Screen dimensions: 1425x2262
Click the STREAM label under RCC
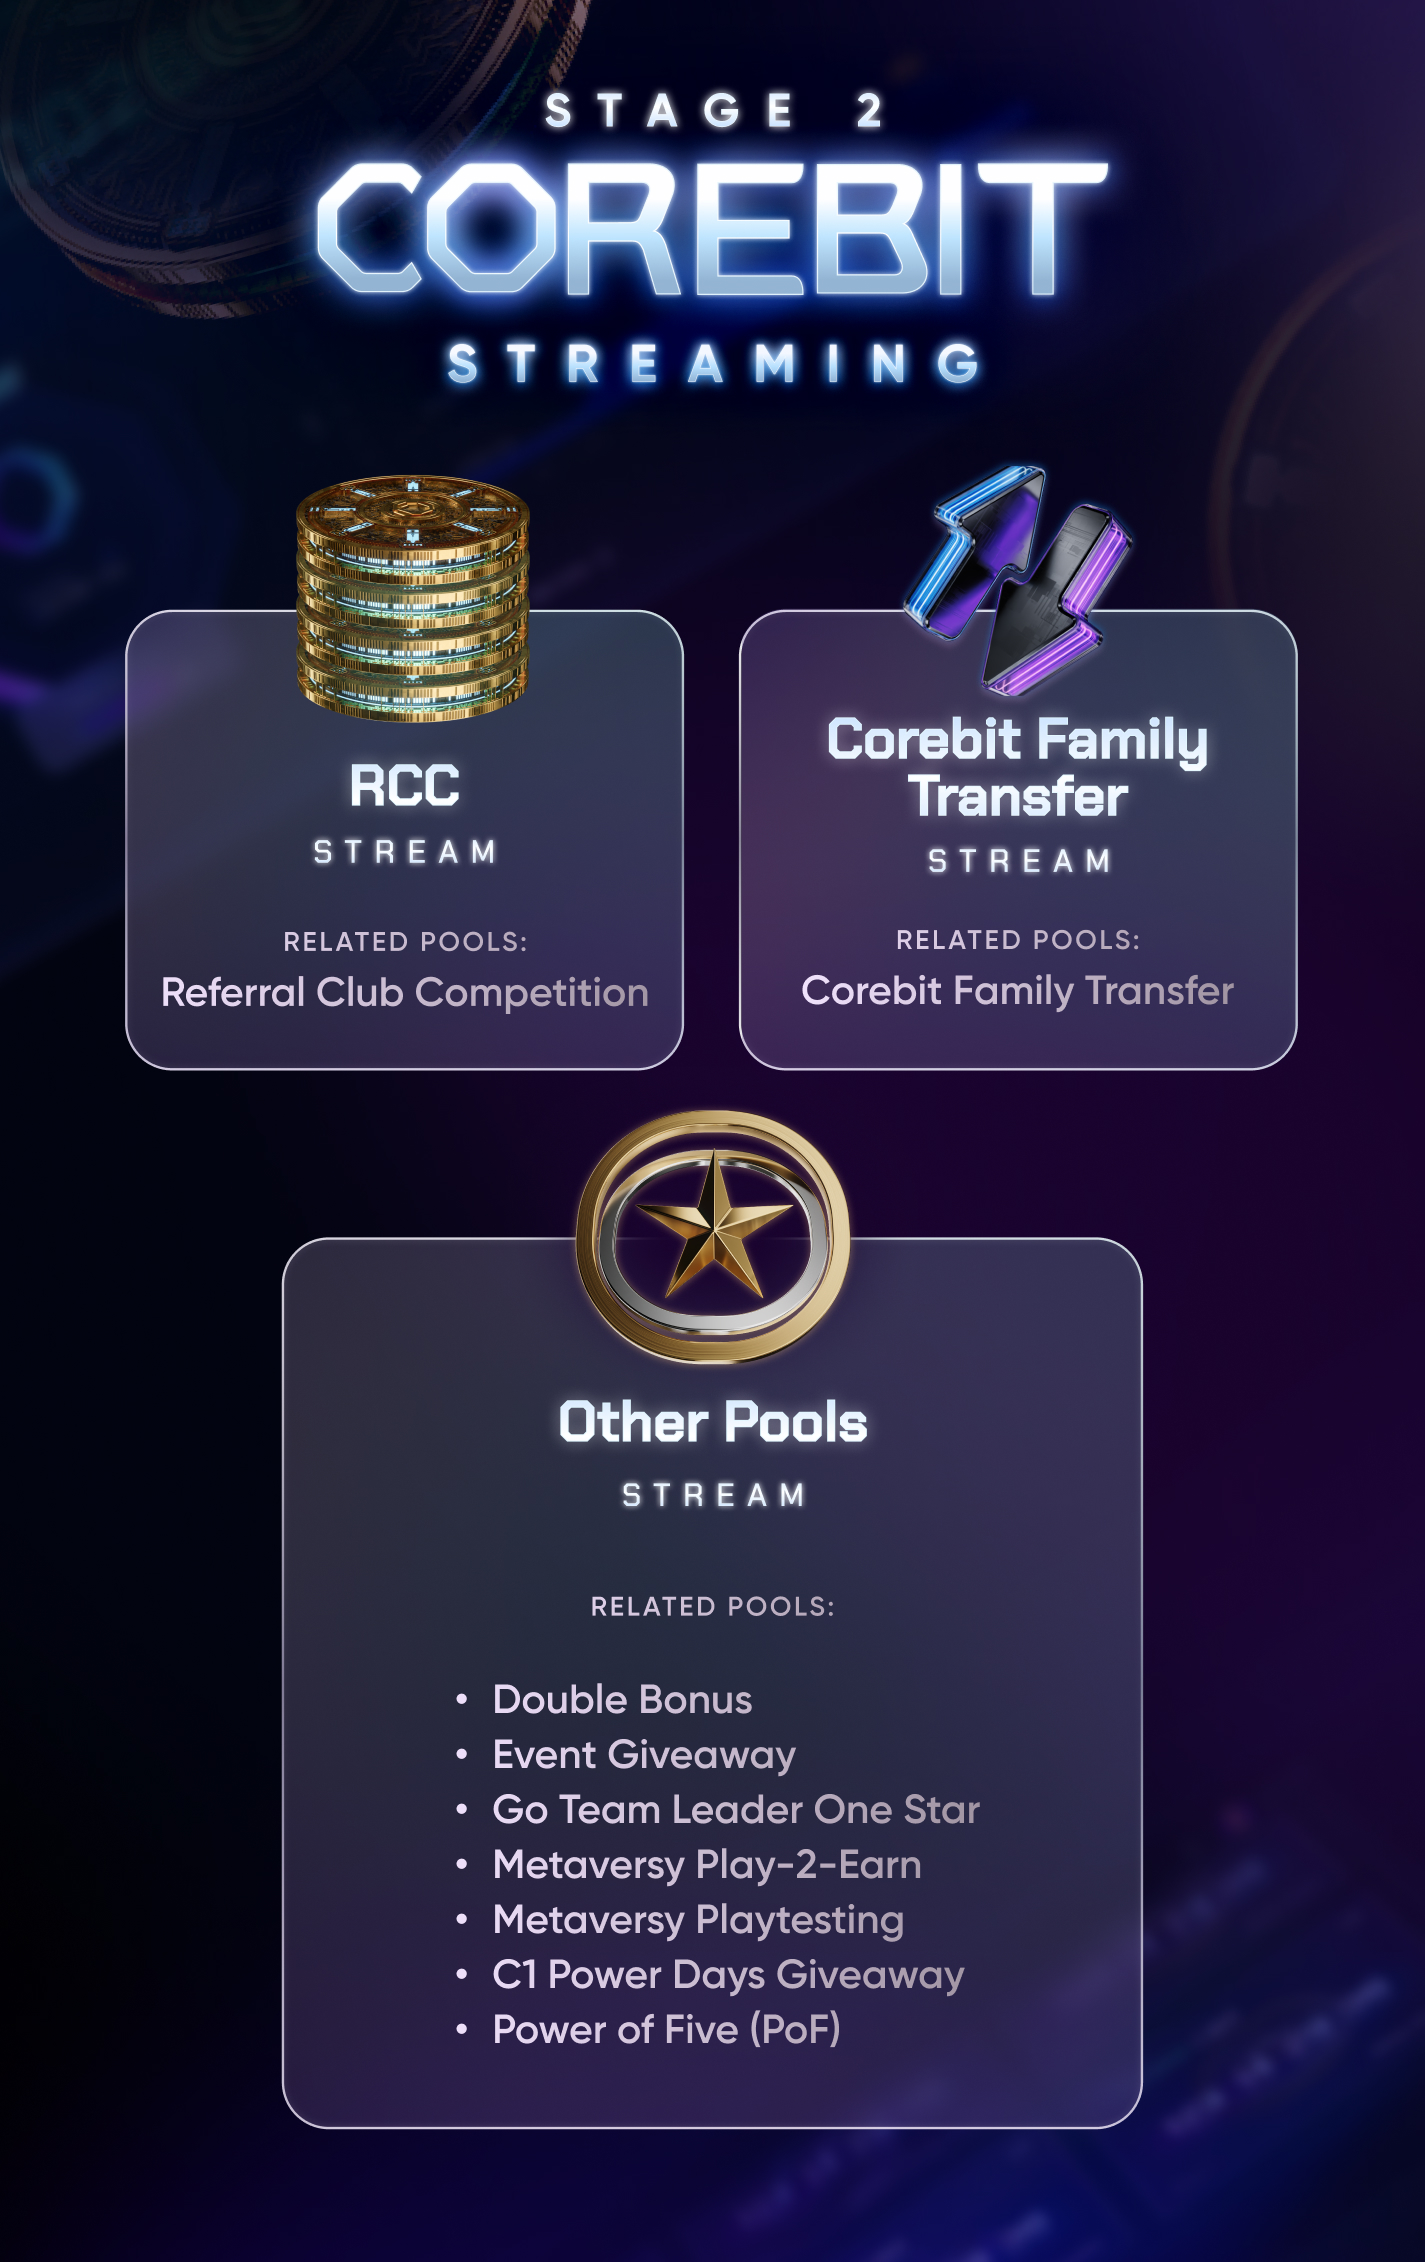coord(404,852)
